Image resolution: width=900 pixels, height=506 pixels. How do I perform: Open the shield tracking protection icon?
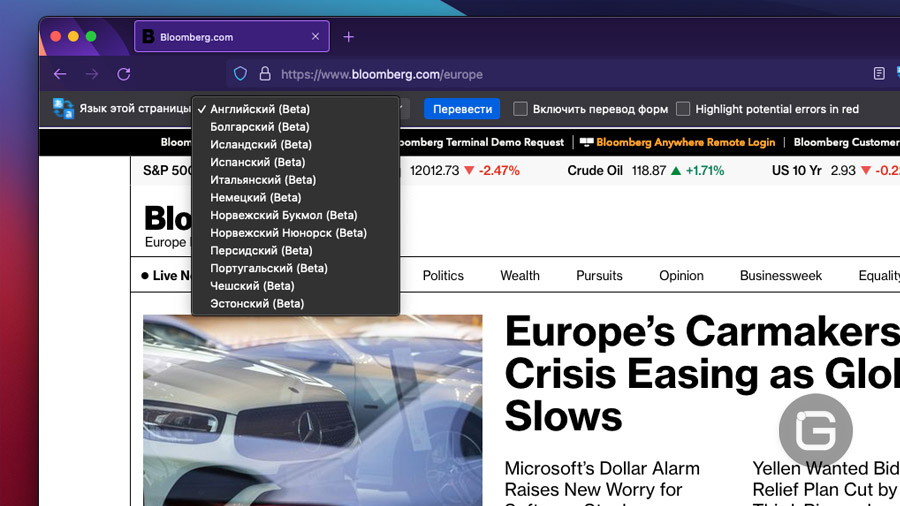[240, 74]
